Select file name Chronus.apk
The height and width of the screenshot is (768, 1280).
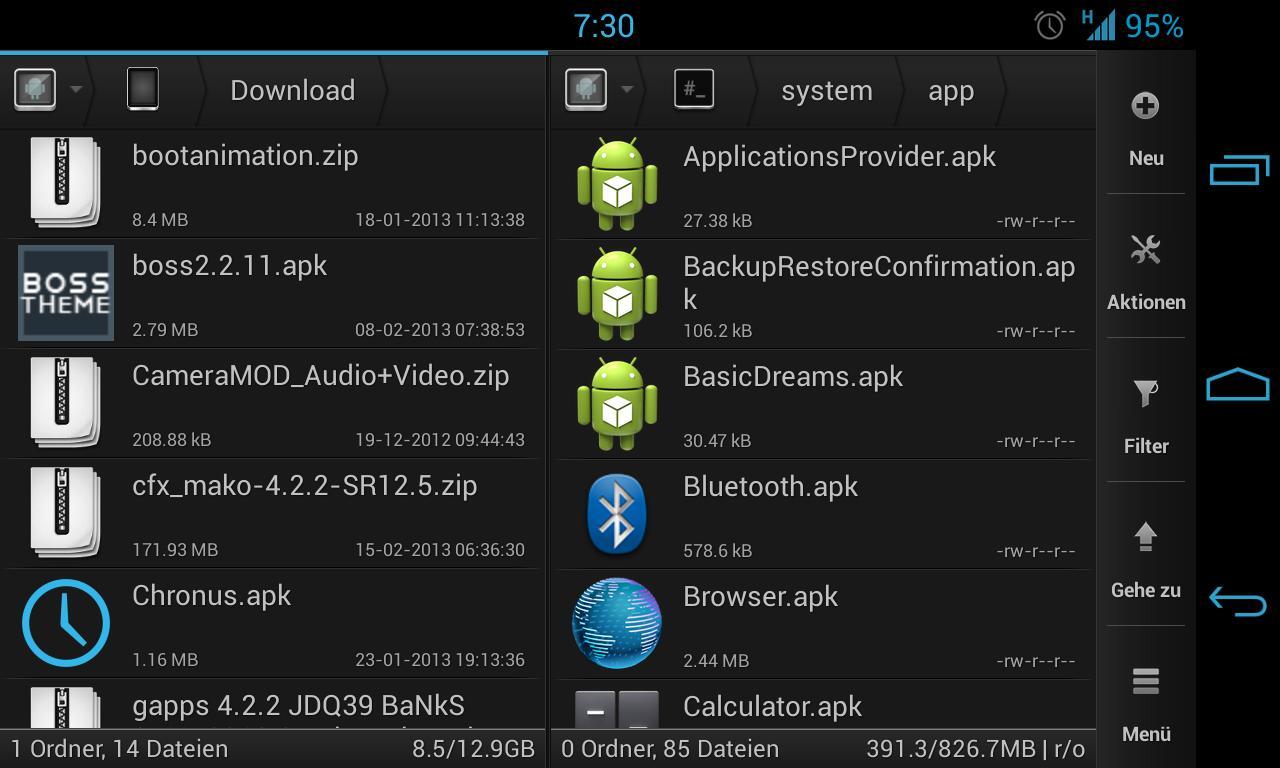tap(212, 596)
